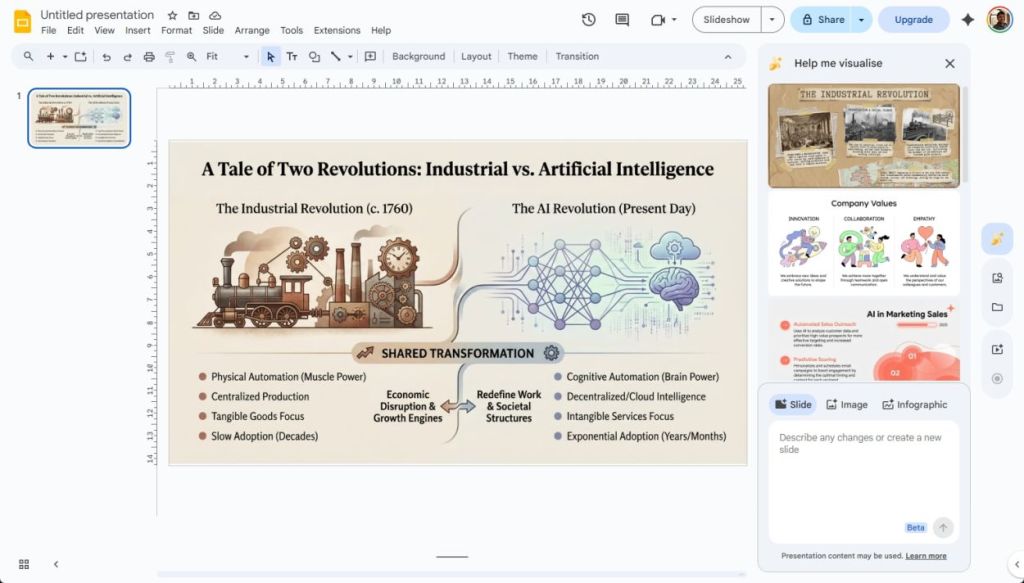This screenshot has height=583, width=1024.
Task: Open comments via the speech bubble icon
Action: 622,18
